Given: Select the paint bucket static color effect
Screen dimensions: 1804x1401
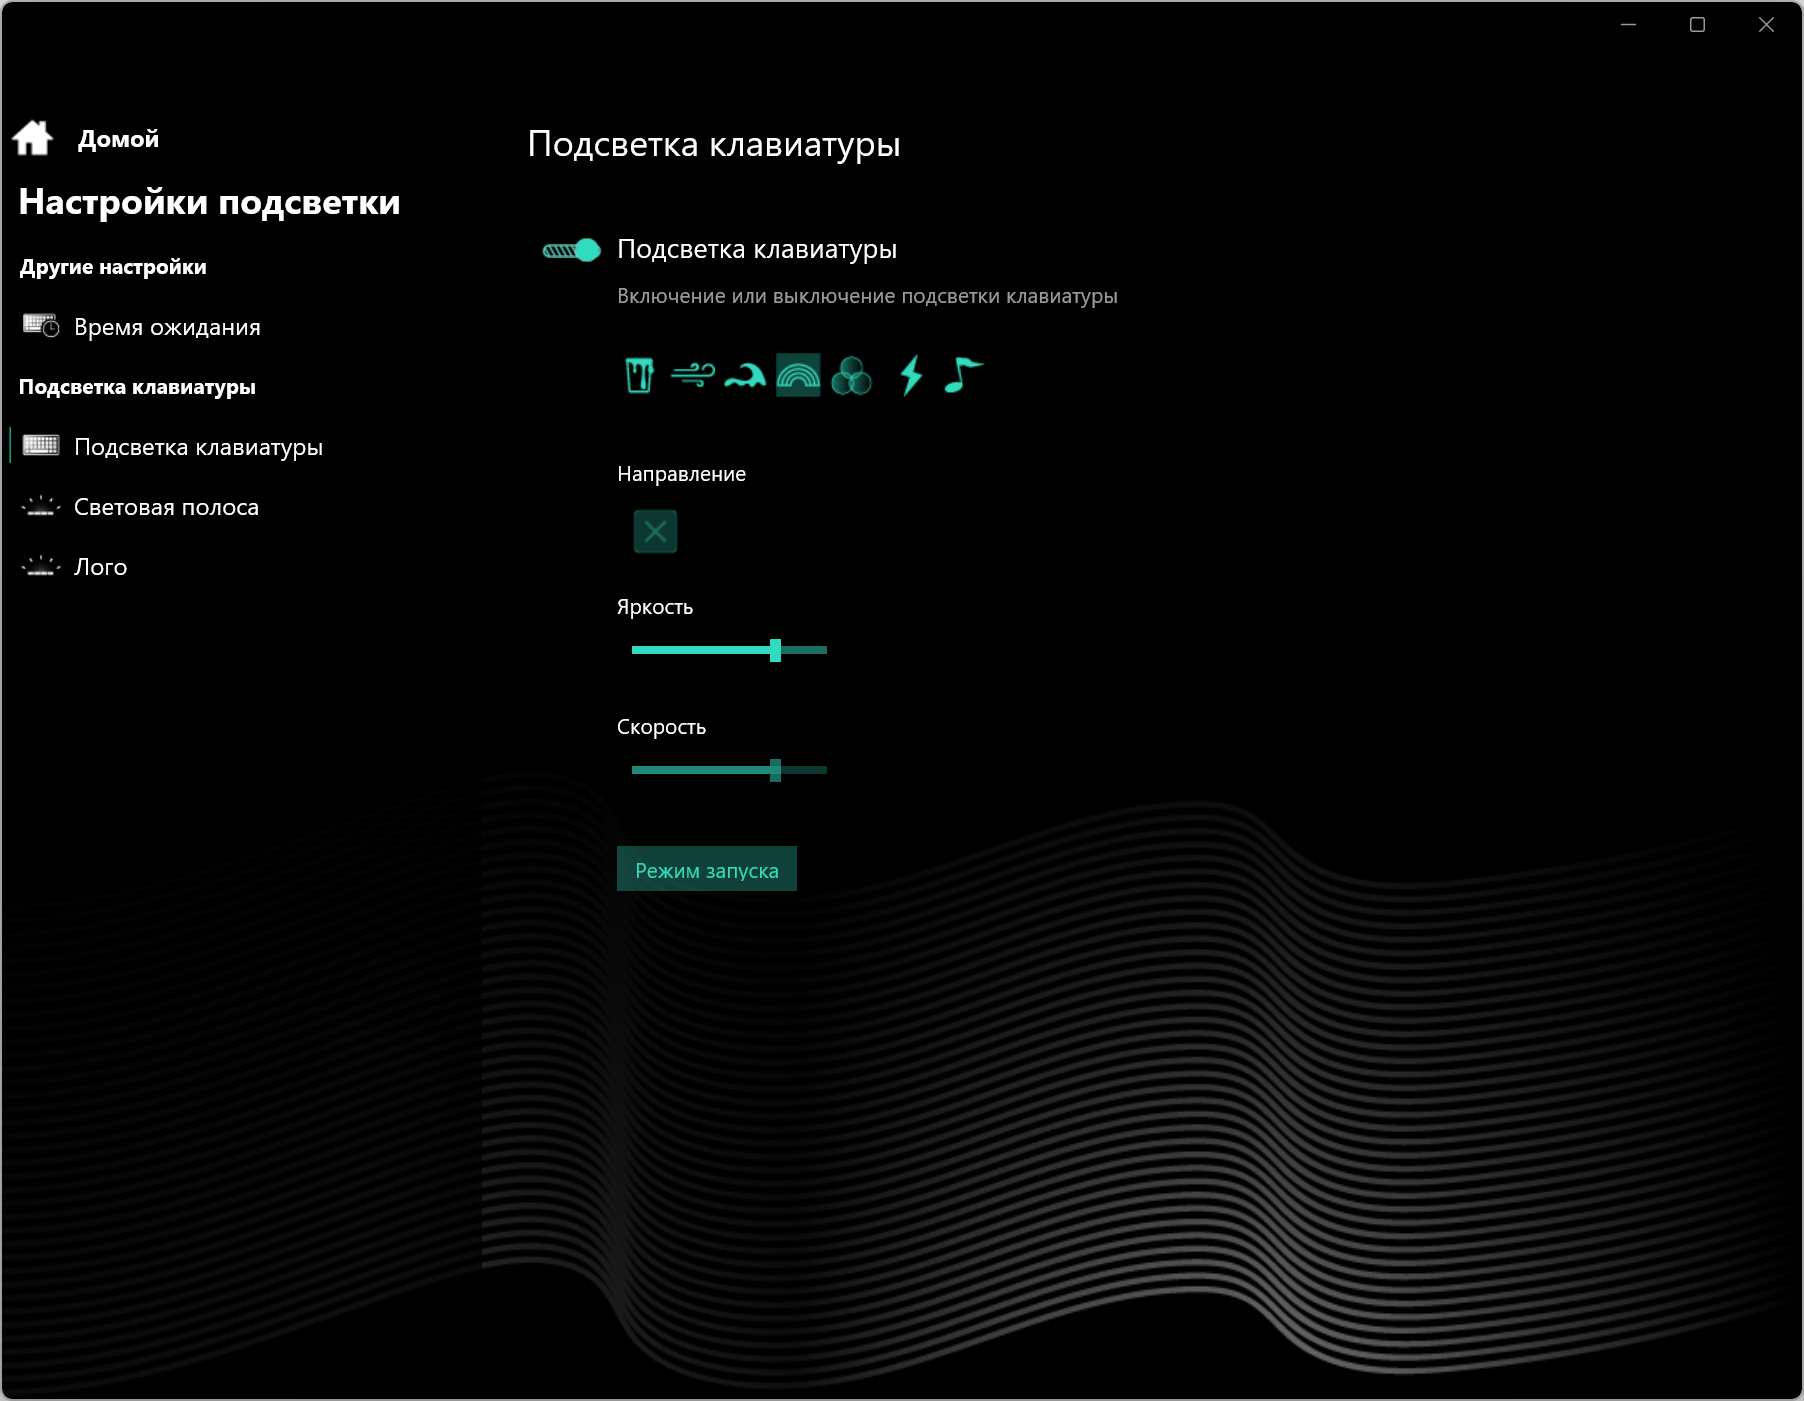Looking at the screenshot, I should (639, 376).
